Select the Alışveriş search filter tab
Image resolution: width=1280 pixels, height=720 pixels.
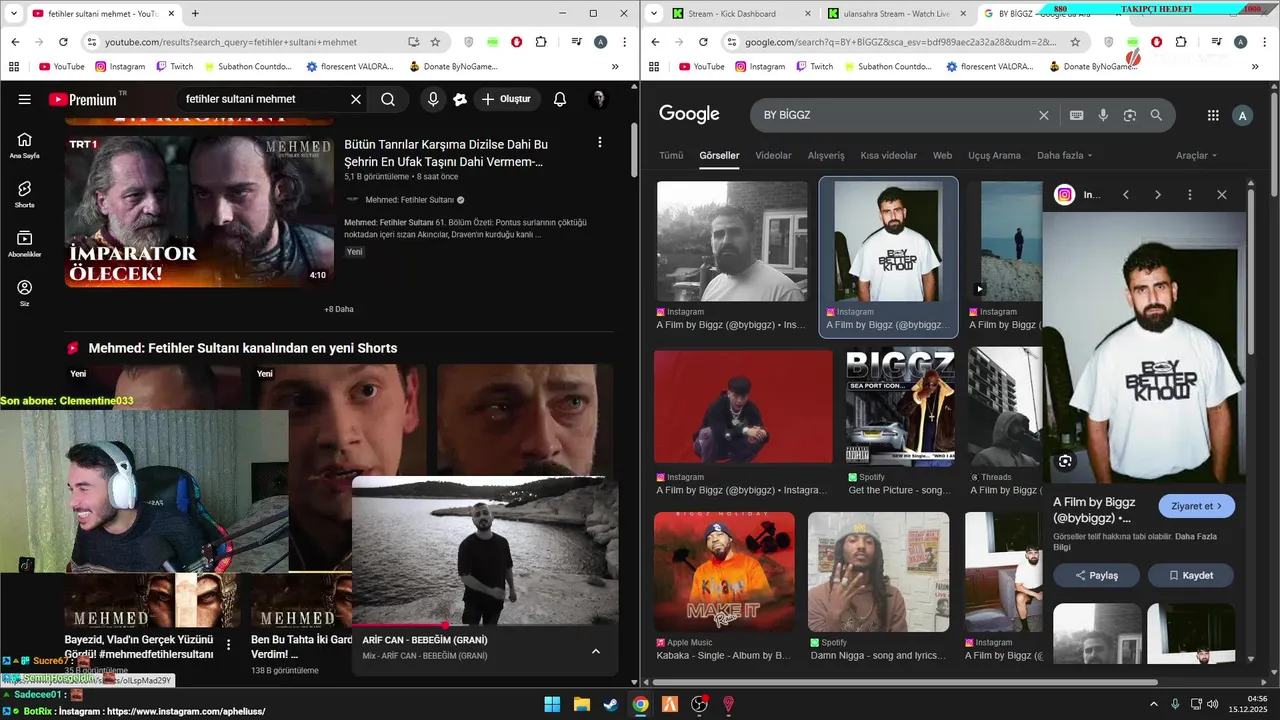tap(826, 156)
